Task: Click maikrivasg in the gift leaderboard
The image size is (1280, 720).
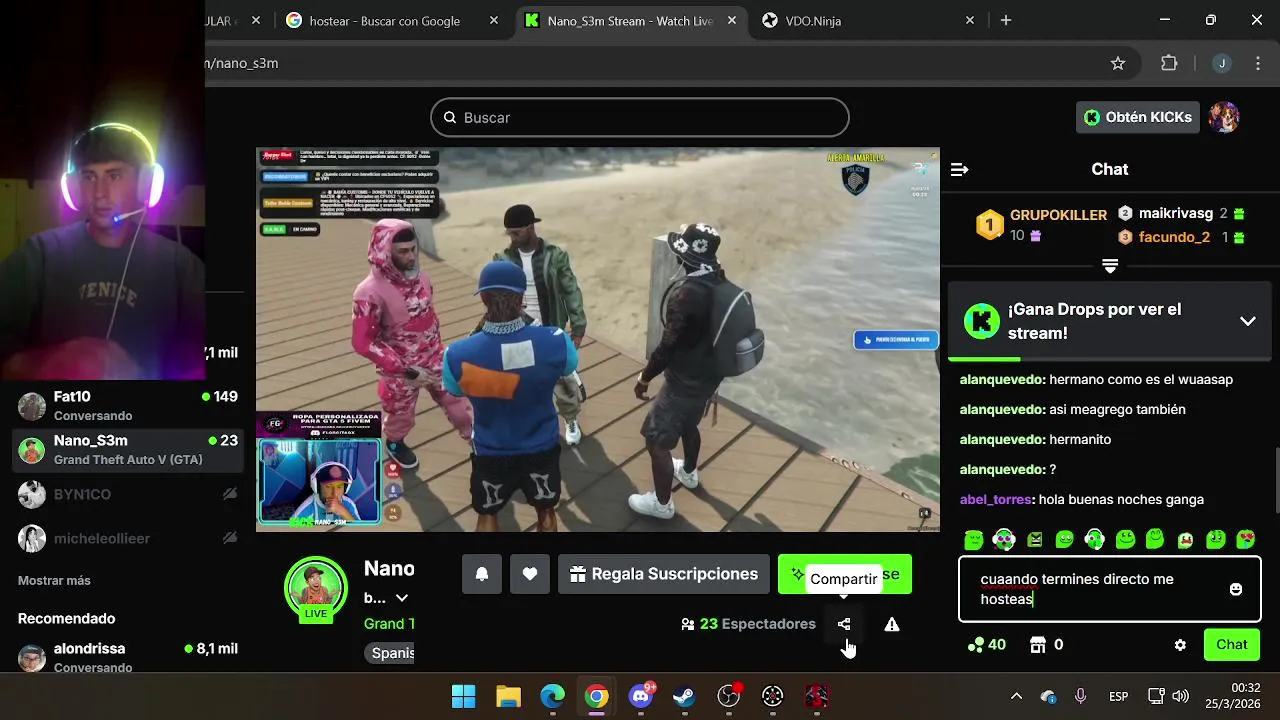Action: (1175, 214)
